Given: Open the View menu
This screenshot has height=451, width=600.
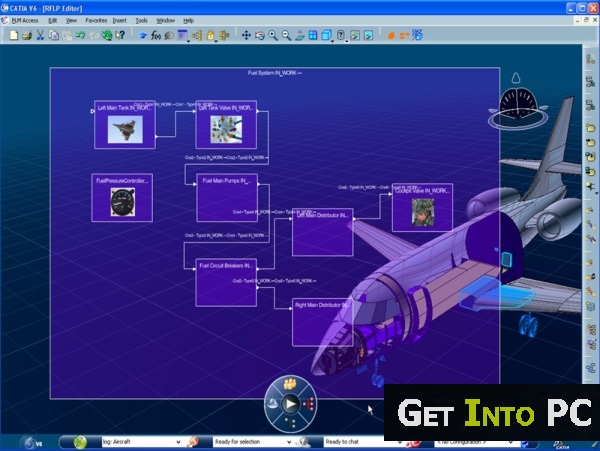Looking at the screenshot, I should coord(71,21).
